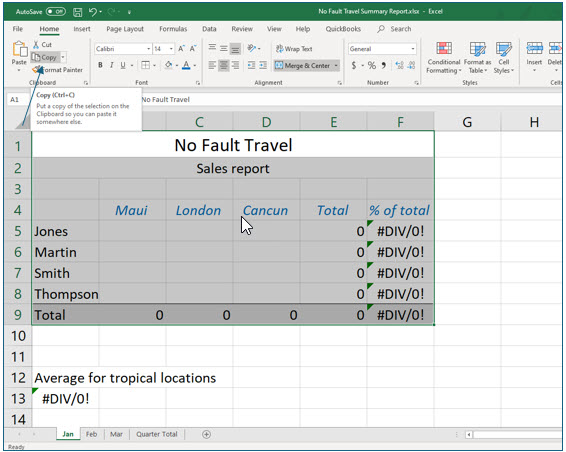Screen dimensions: 566x452
Task: Click the Save icon in title bar
Action: pyautogui.click(x=78, y=12)
